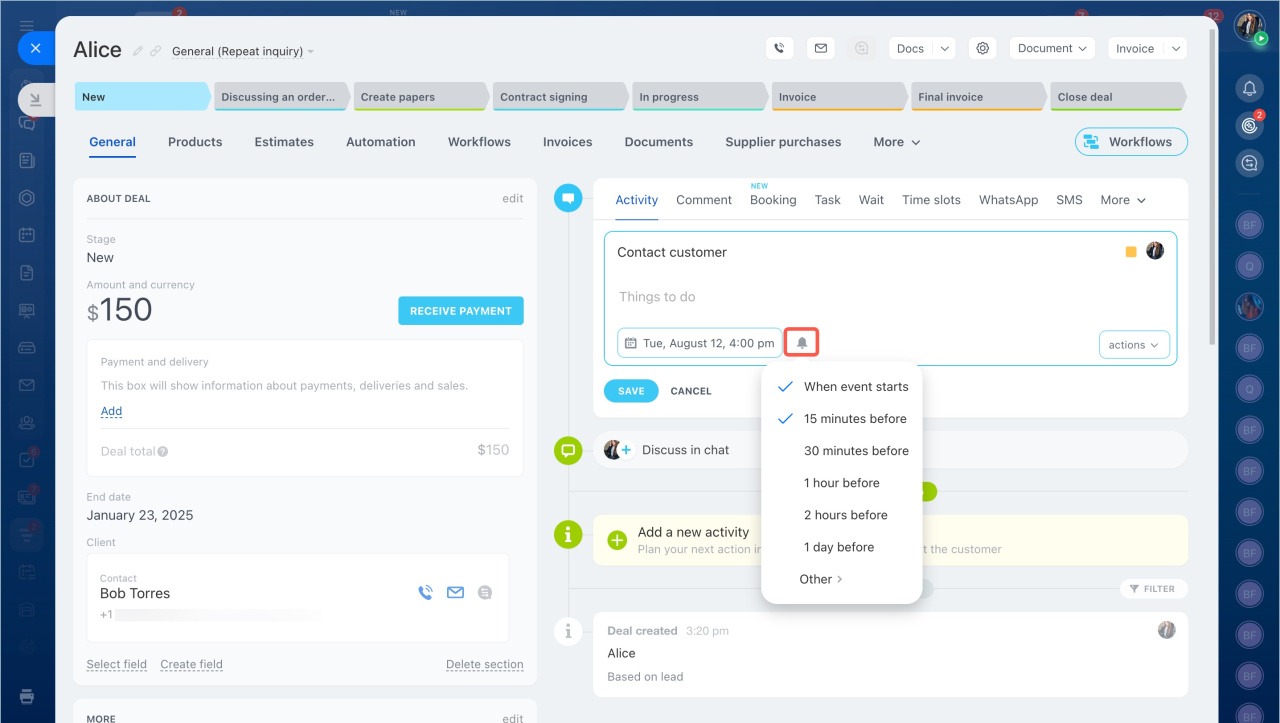Click the phone call icon in header
The width and height of the screenshot is (1280, 723).
coord(780,48)
